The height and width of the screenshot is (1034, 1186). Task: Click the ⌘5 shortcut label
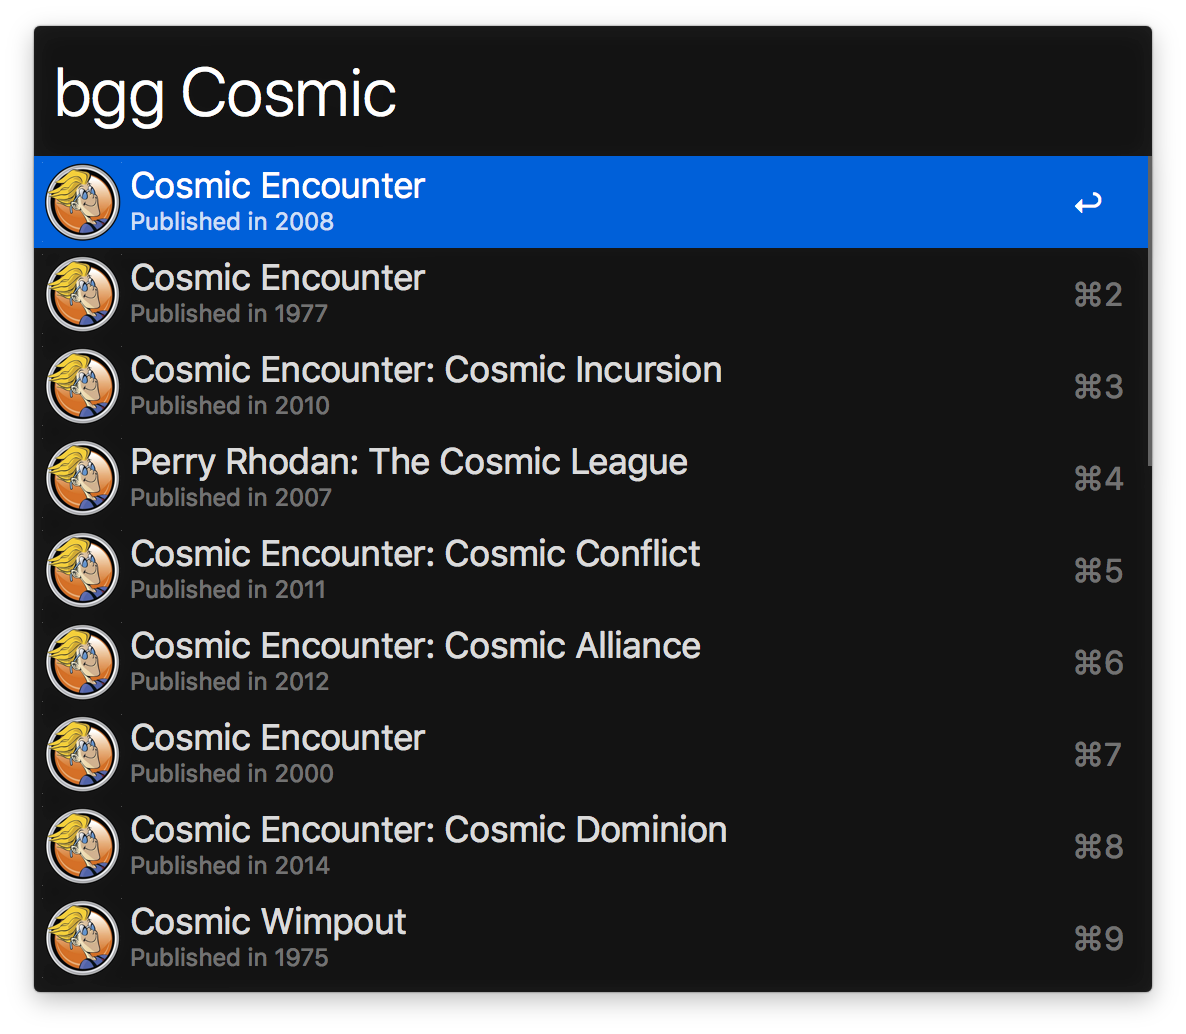[x=1098, y=571]
